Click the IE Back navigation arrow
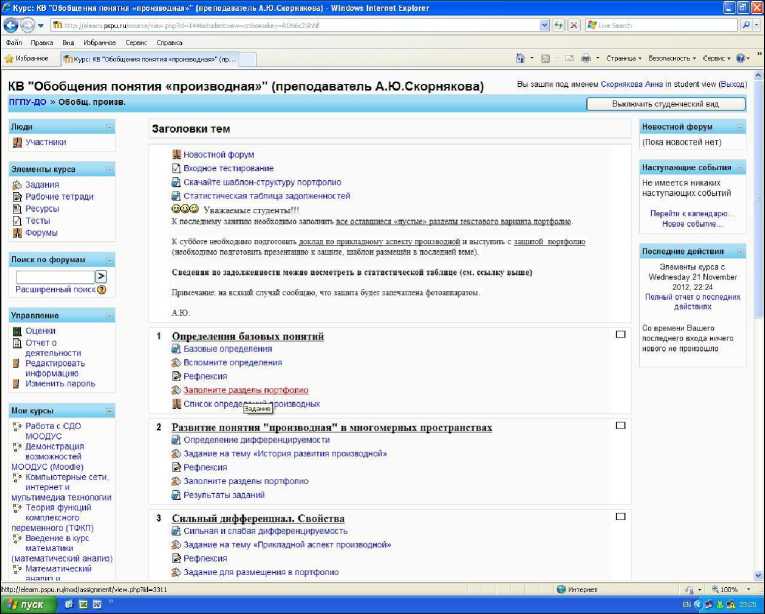Viewport: 765px width, 614px height. pyautogui.click(x=11, y=25)
